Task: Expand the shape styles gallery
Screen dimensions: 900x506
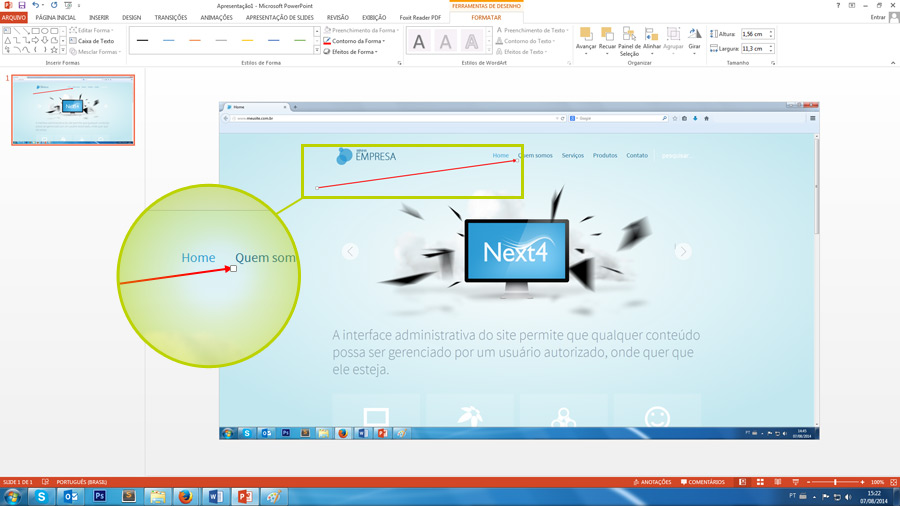Action: tap(317, 50)
